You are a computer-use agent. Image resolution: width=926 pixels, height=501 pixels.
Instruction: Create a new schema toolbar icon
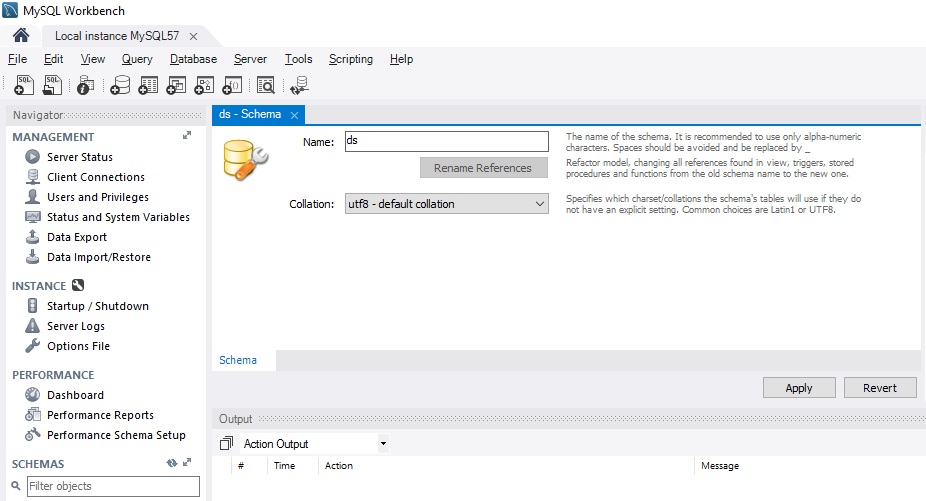click(120, 85)
